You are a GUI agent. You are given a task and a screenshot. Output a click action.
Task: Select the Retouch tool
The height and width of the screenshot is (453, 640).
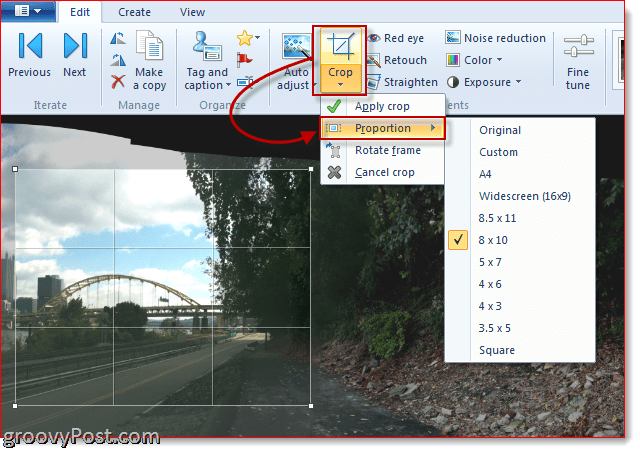tap(397, 60)
